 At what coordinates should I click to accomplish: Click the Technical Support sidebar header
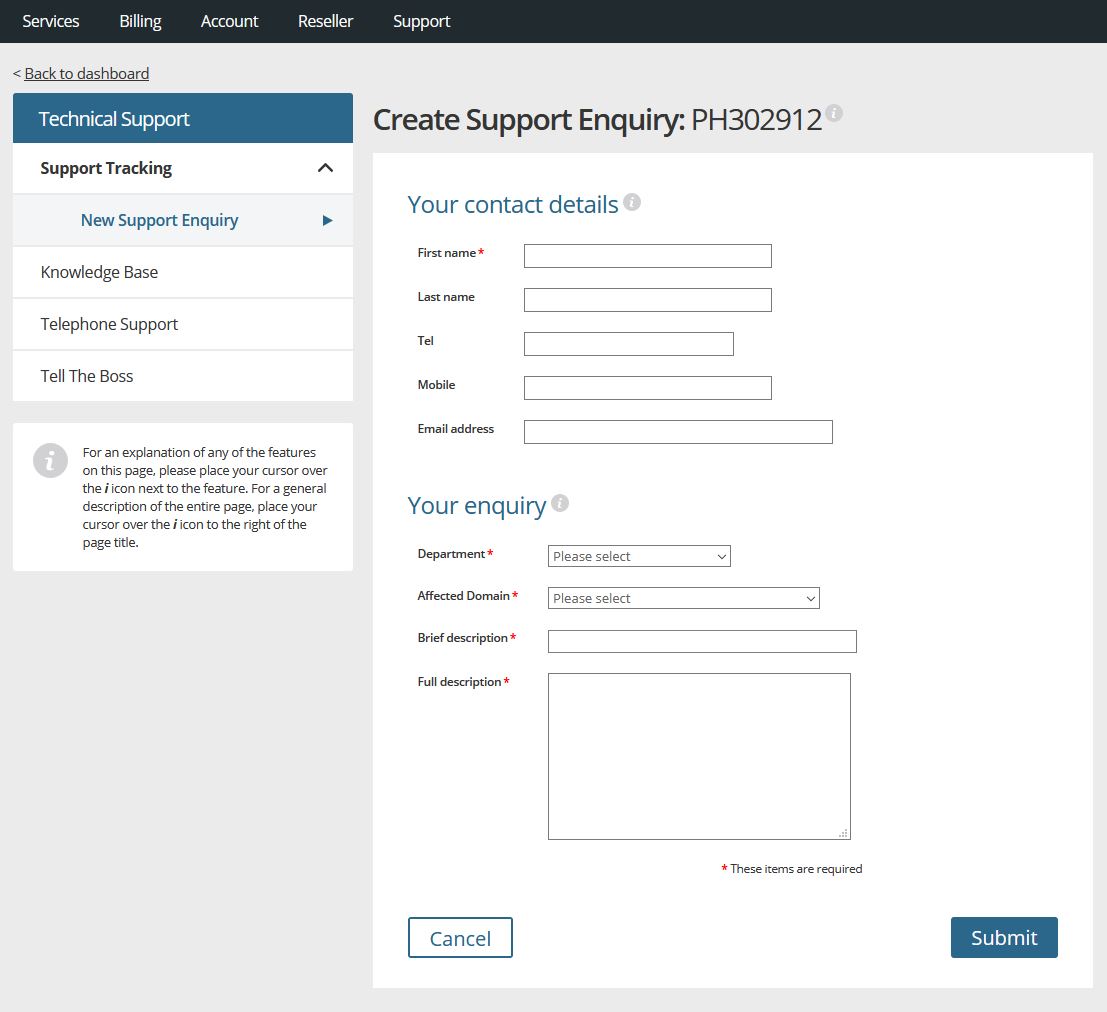(x=183, y=118)
